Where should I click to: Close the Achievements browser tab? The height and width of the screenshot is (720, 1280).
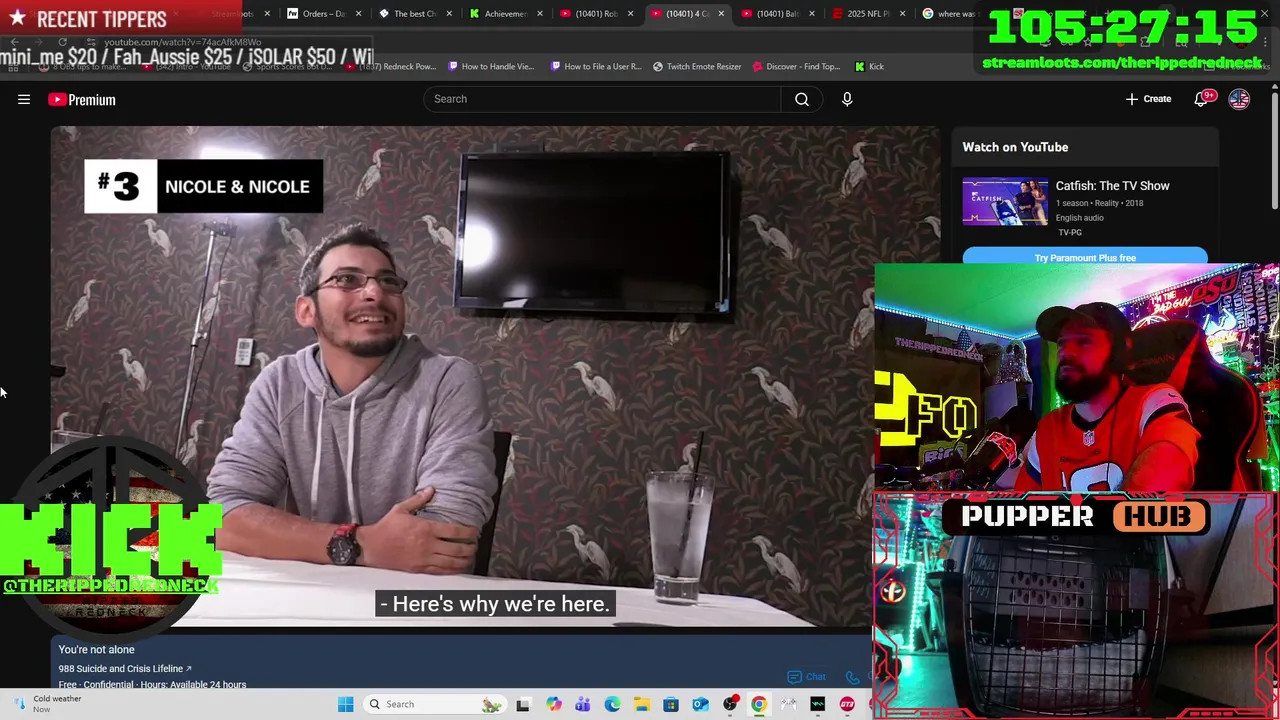(540, 14)
